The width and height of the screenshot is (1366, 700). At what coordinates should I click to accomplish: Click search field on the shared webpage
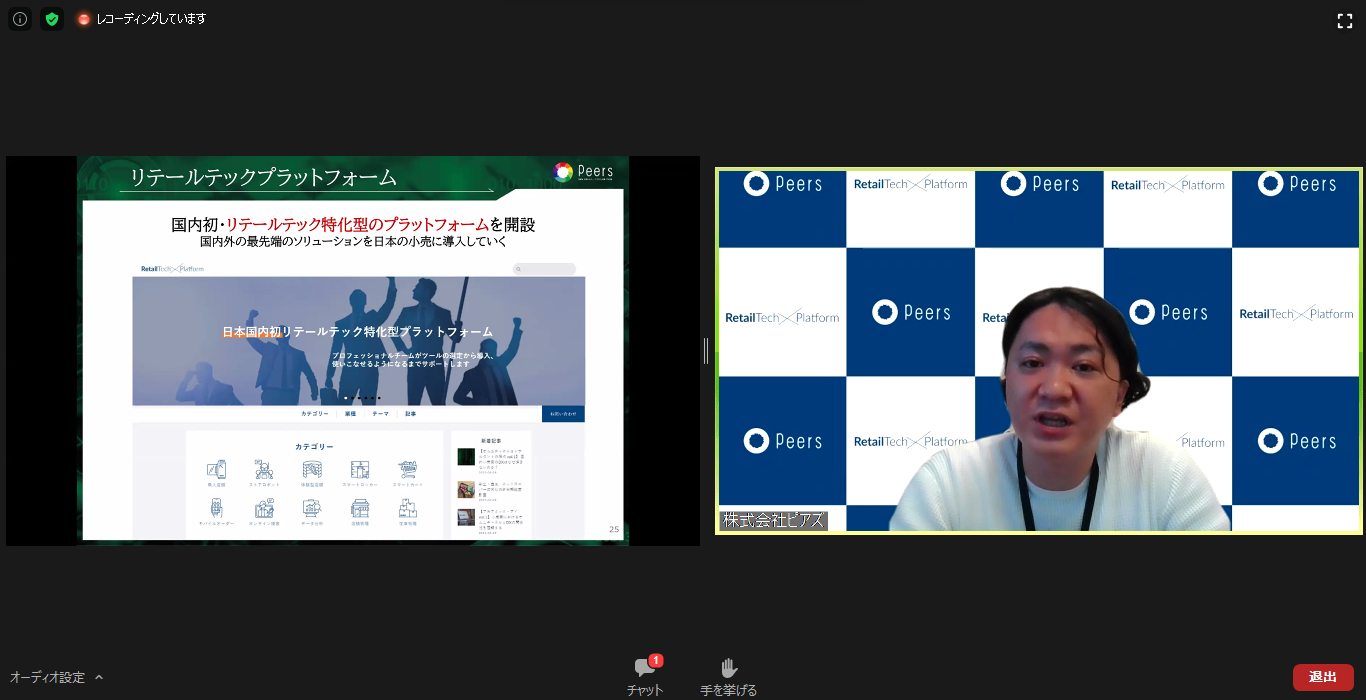click(x=545, y=269)
